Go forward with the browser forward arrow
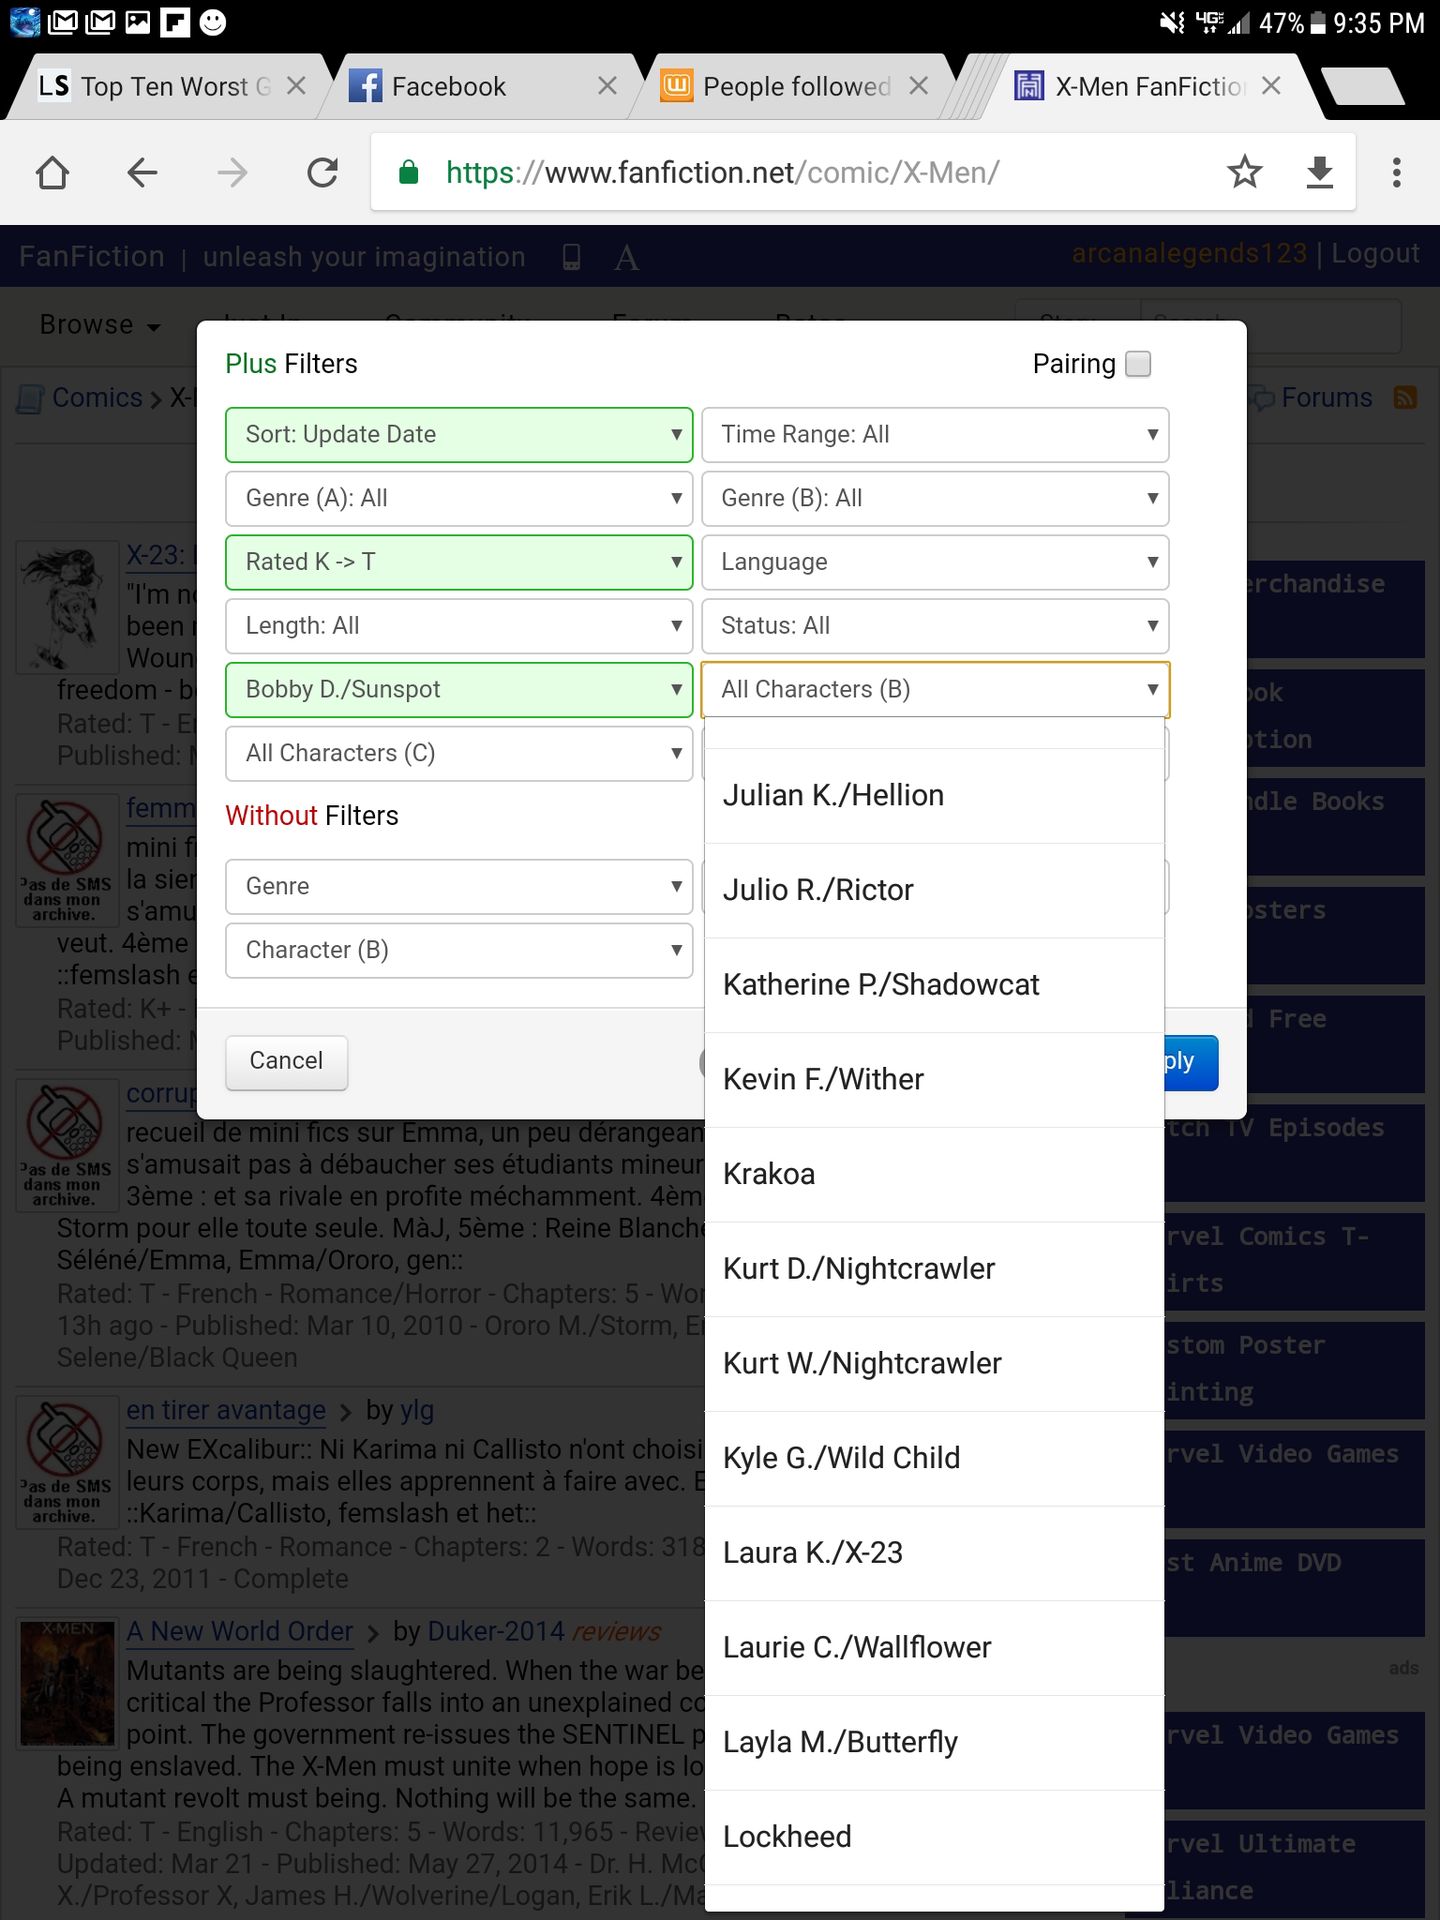Image resolution: width=1440 pixels, height=1920 pixels. pos(232,173)
